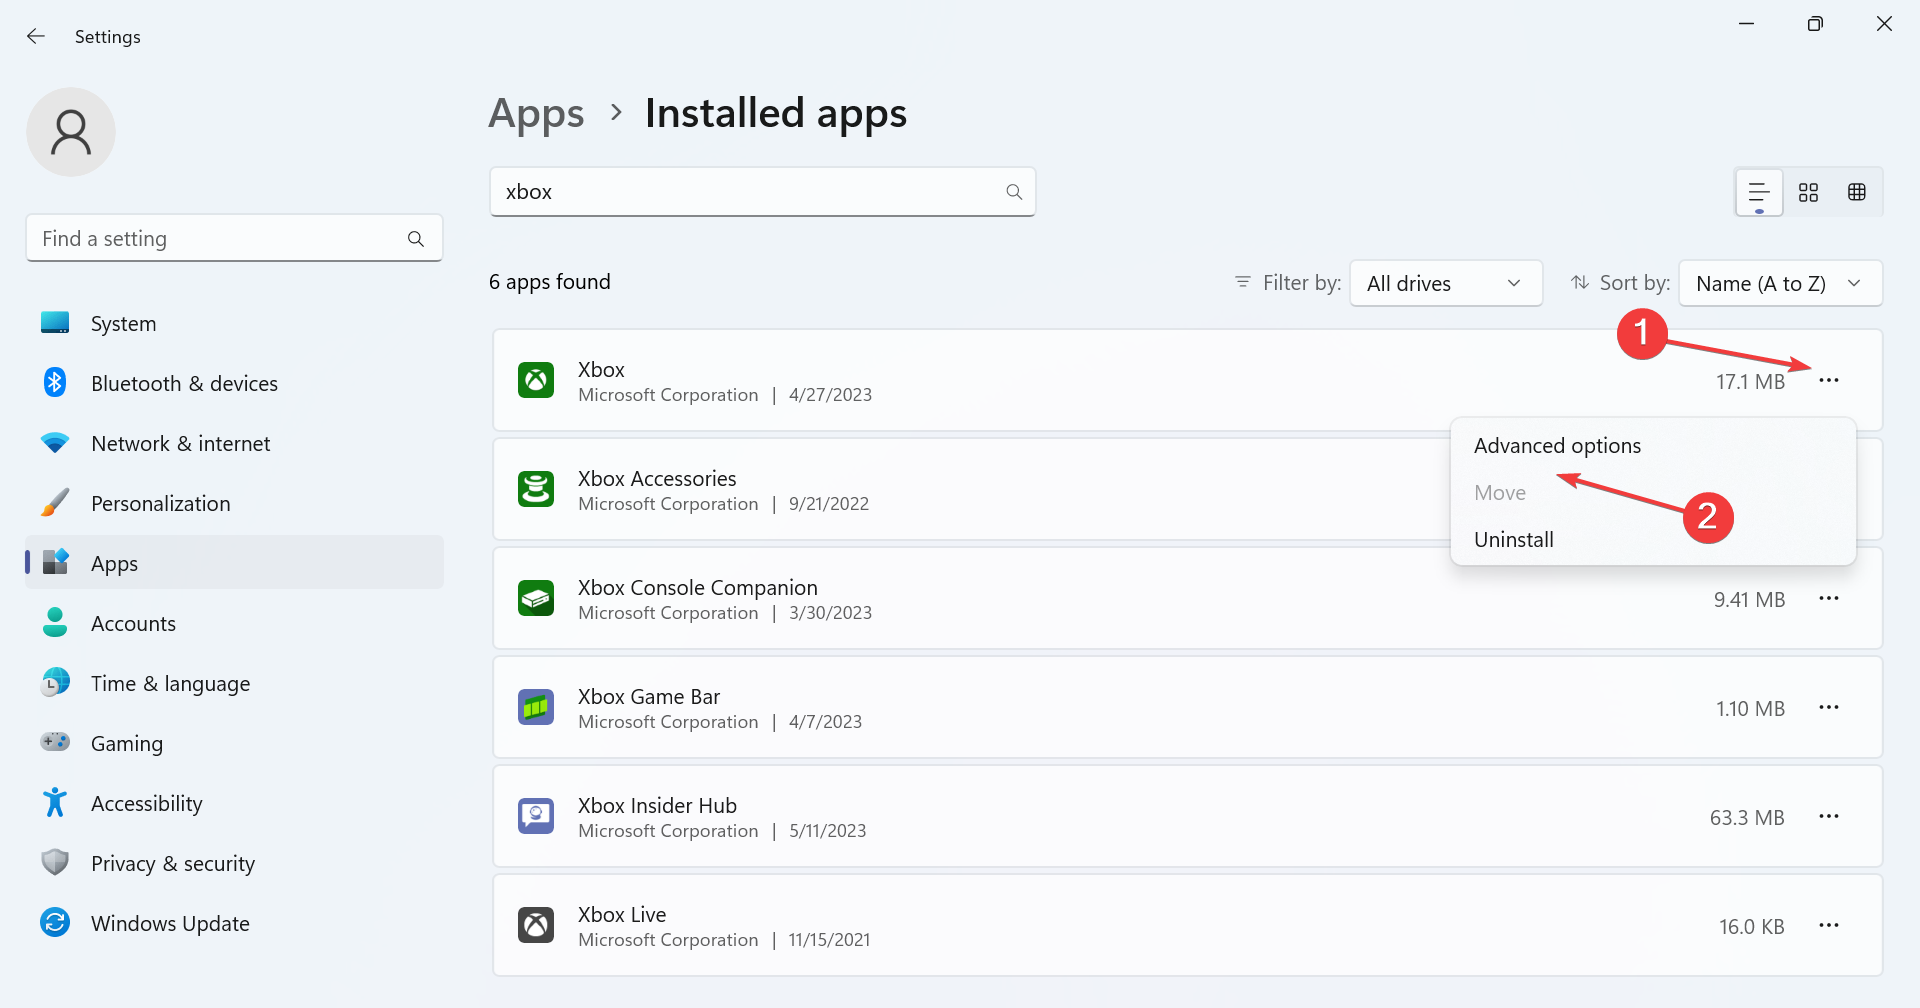Image resolution: width=1920 pixels, height=1008 pixels.
Task: Click the Xbox Live app icon
Action: 536,926
